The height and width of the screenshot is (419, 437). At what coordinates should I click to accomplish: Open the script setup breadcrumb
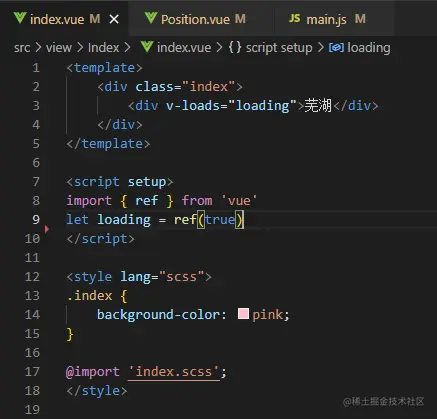(x=279, y=48)
